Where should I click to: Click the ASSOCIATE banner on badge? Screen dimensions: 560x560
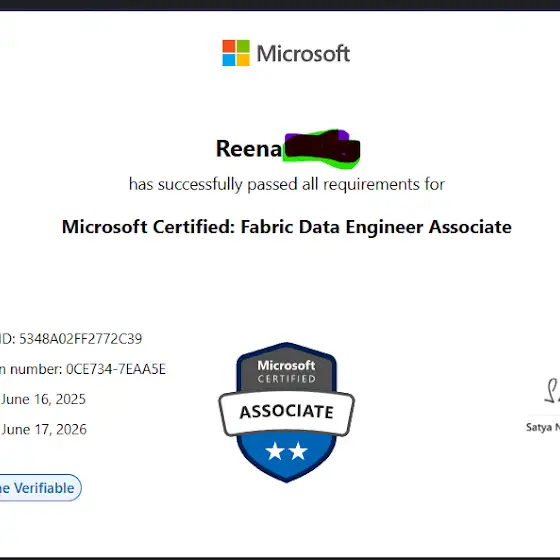coord(286,412)
